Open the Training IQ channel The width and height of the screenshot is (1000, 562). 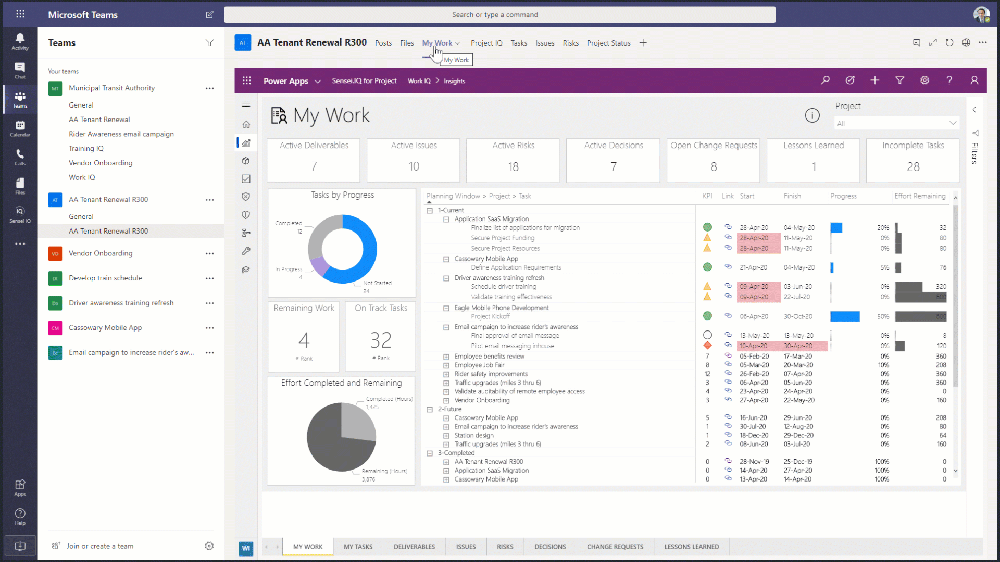tap(86, 149)
